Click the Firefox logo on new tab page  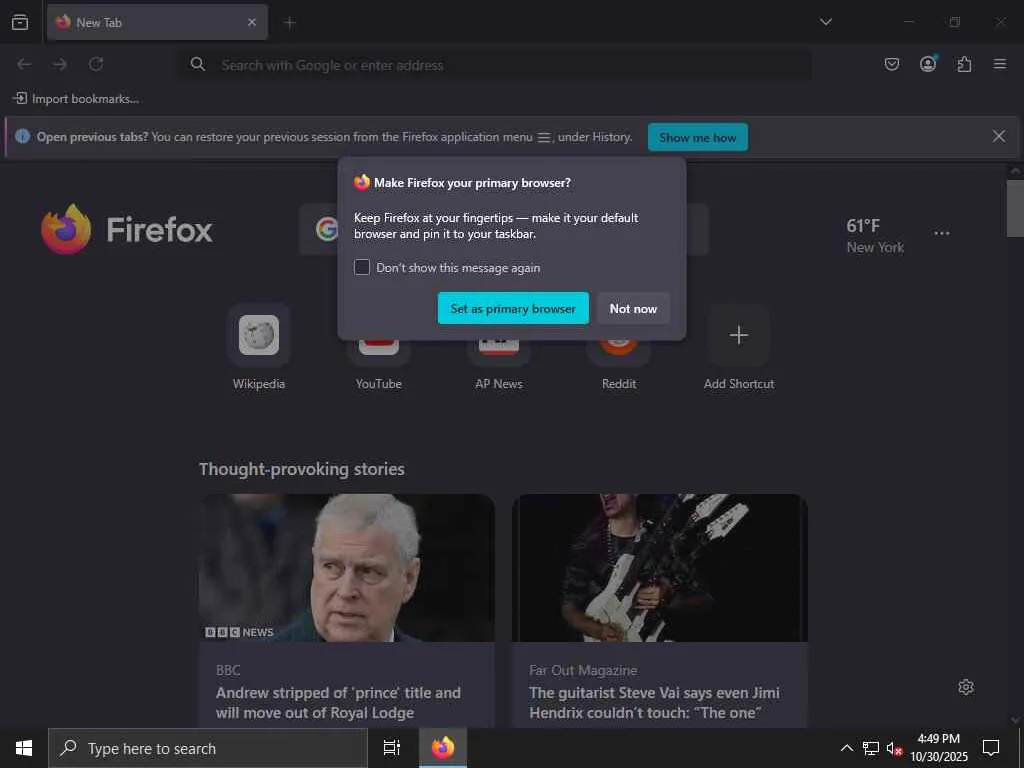(x=127, y=229)
